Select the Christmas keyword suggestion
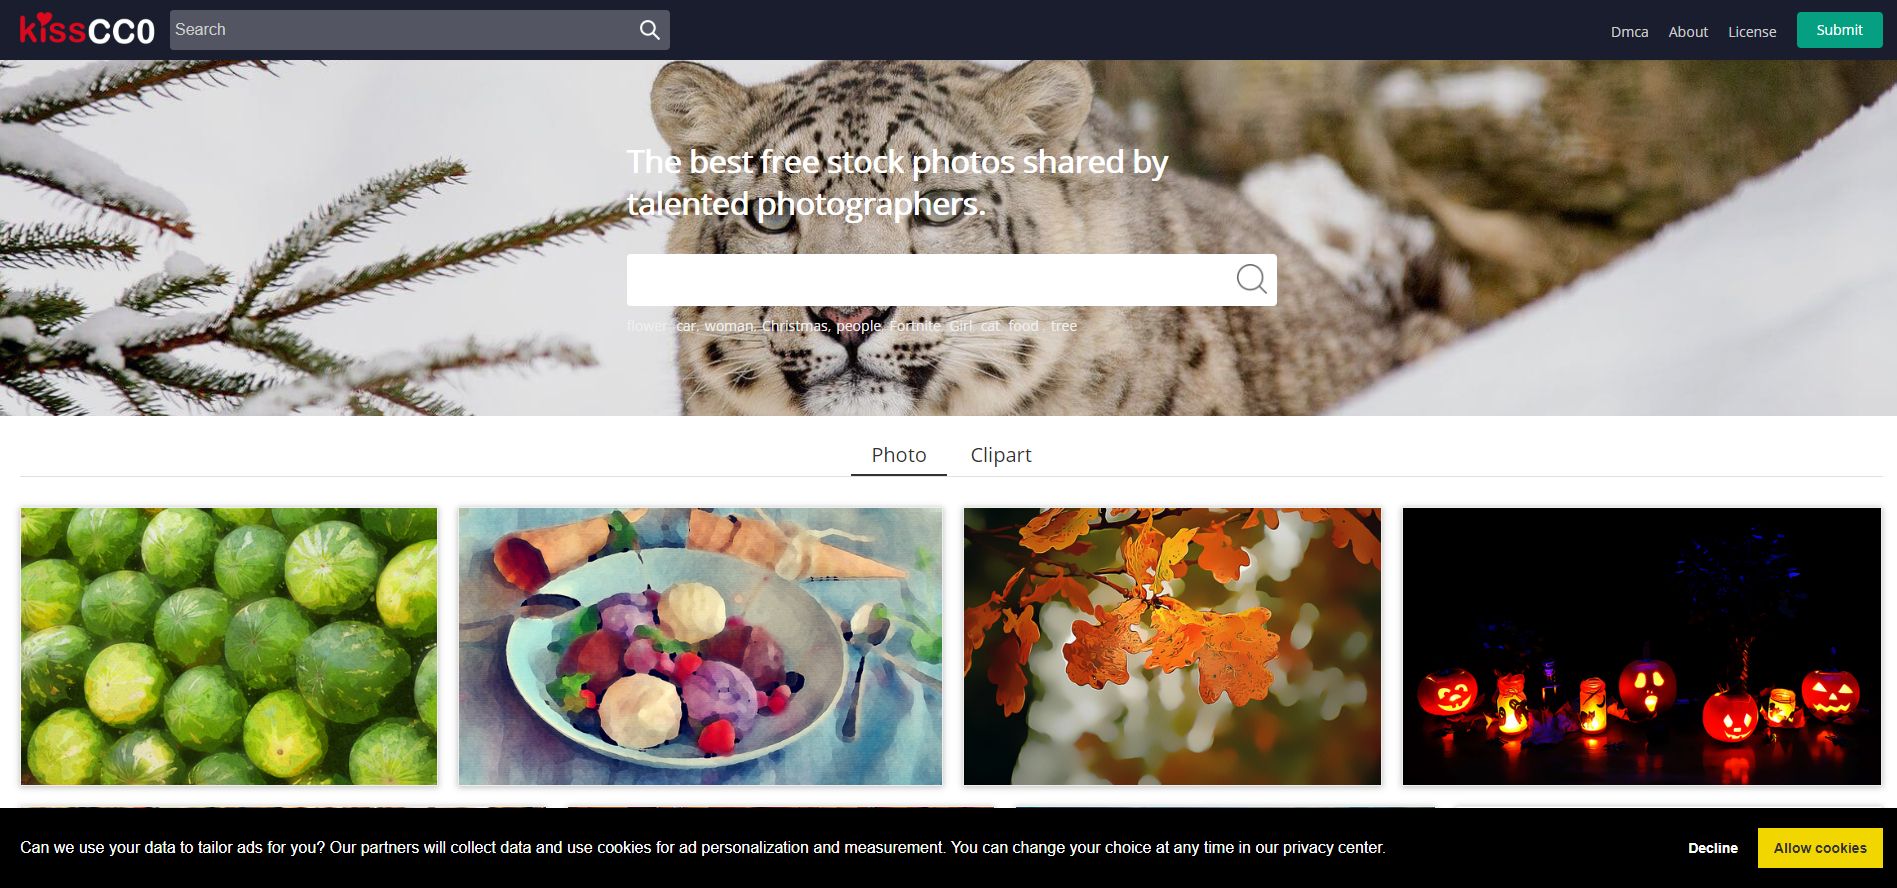The image size is (1897, 888). pos(795,326)
